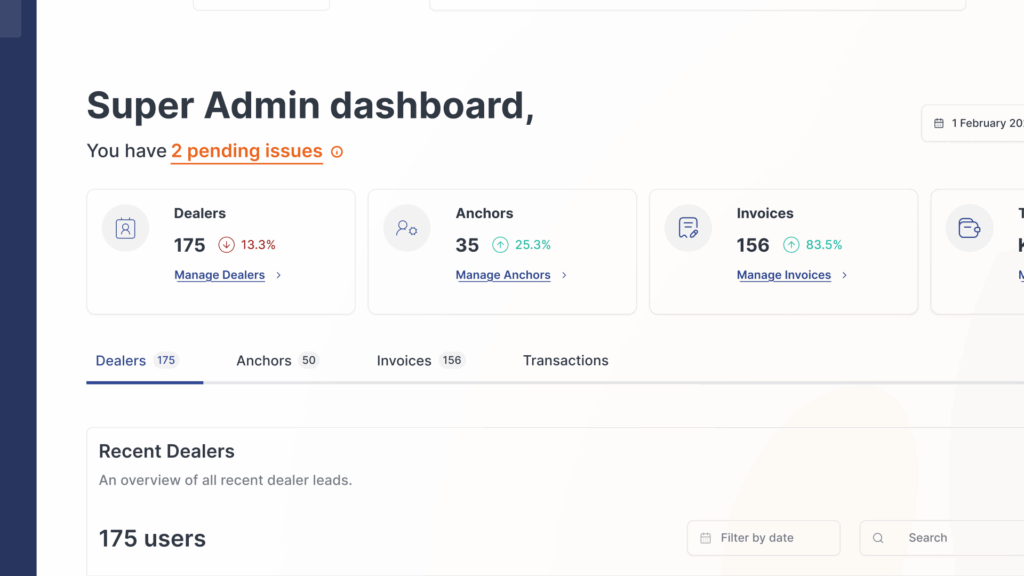Click the magnifier icon in Search field
This screenshot has height=576, width=1024.
pyautogui.click(x=878, y=538)
